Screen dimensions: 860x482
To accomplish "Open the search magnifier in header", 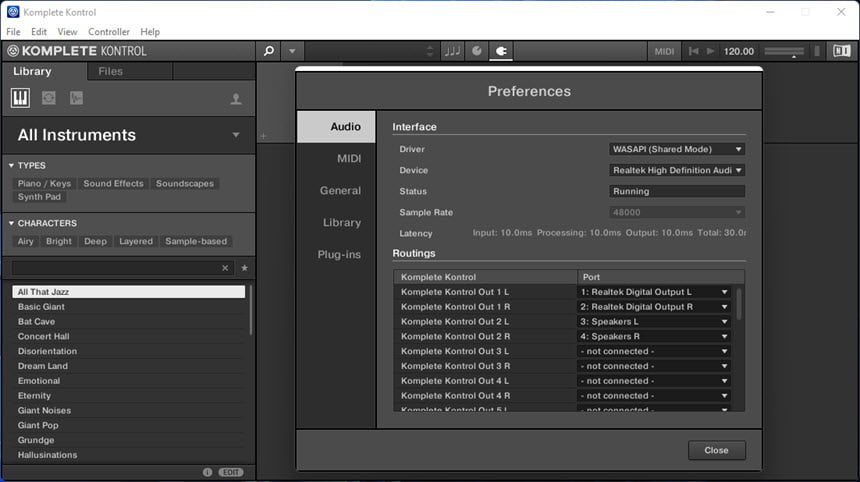I will 269,51.
